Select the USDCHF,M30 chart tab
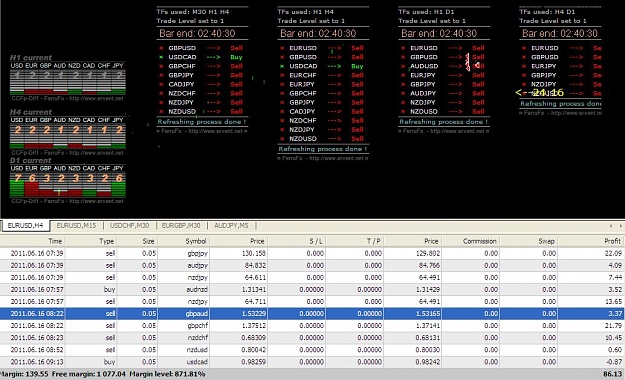Image resolution: width=625 pixels, height=380 pixels. pyautogui.click(x=129, y=225)
